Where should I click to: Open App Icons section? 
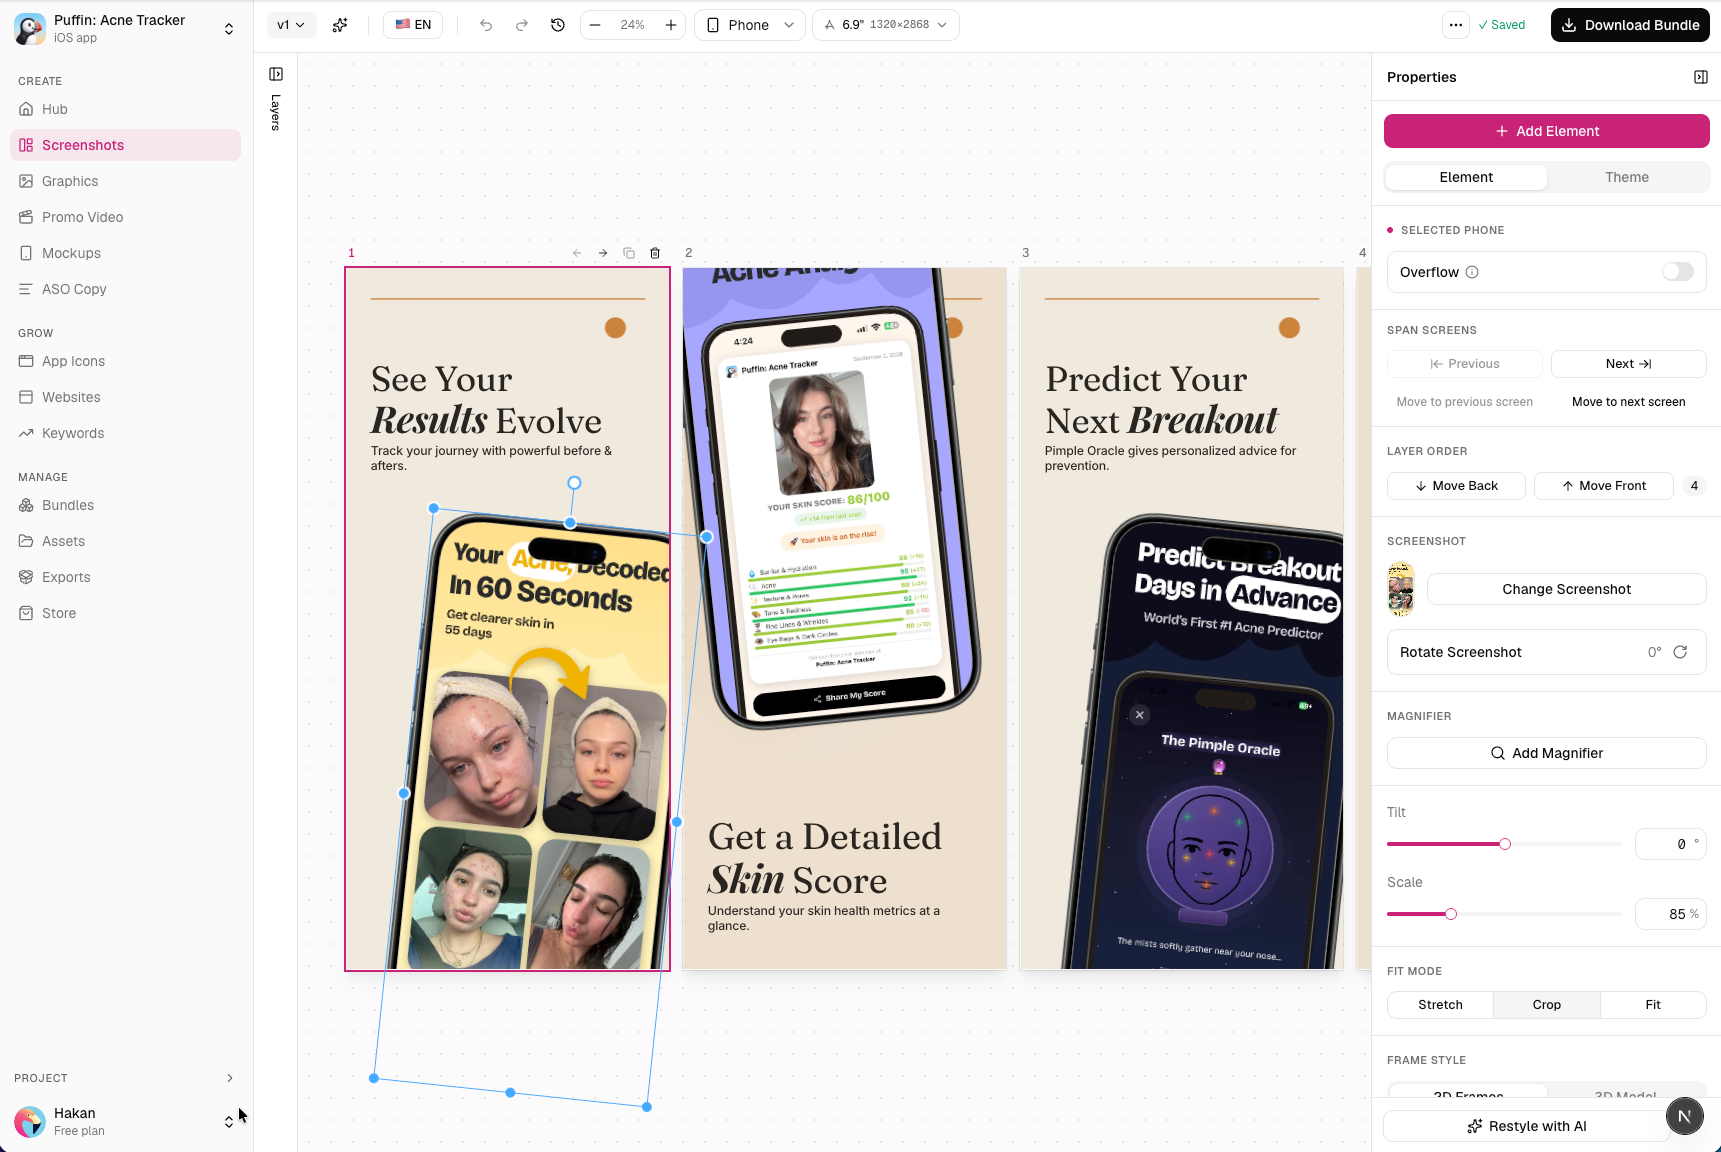(x=125, y=361)
